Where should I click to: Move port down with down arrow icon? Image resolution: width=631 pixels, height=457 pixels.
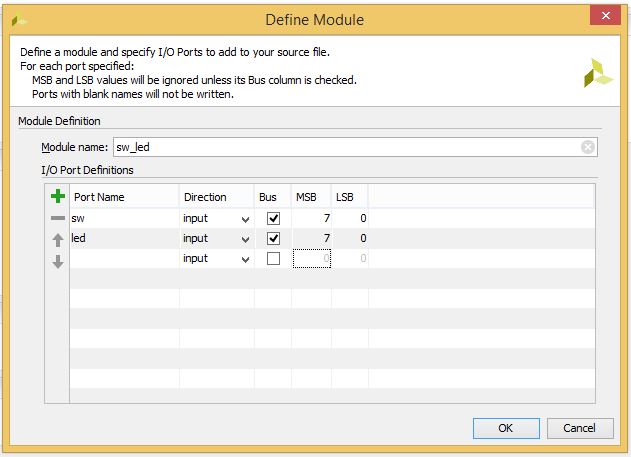click(x=58, y=261)
